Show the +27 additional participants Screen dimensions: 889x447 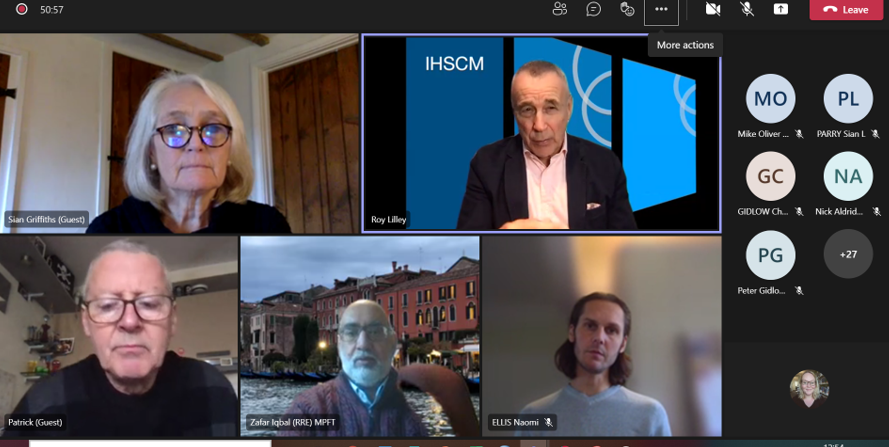pyautogui.click(x=848, y=254)
